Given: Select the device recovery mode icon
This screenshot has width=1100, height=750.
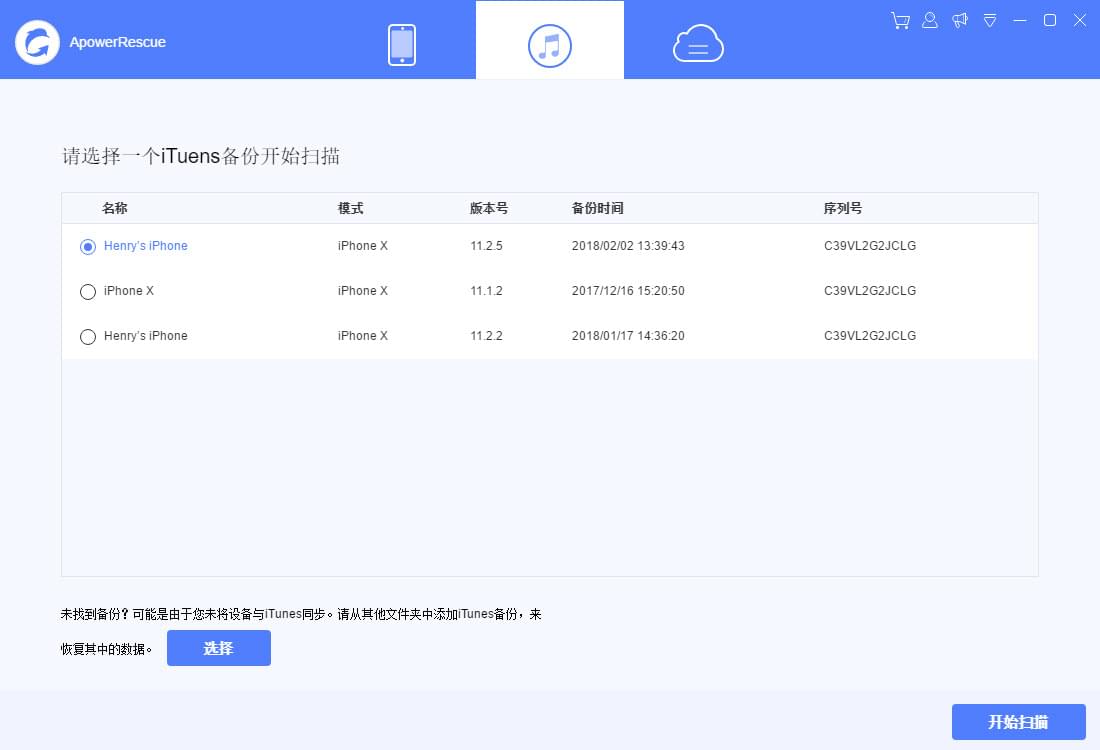Looking at the screenshot, I should coord(401,43).
